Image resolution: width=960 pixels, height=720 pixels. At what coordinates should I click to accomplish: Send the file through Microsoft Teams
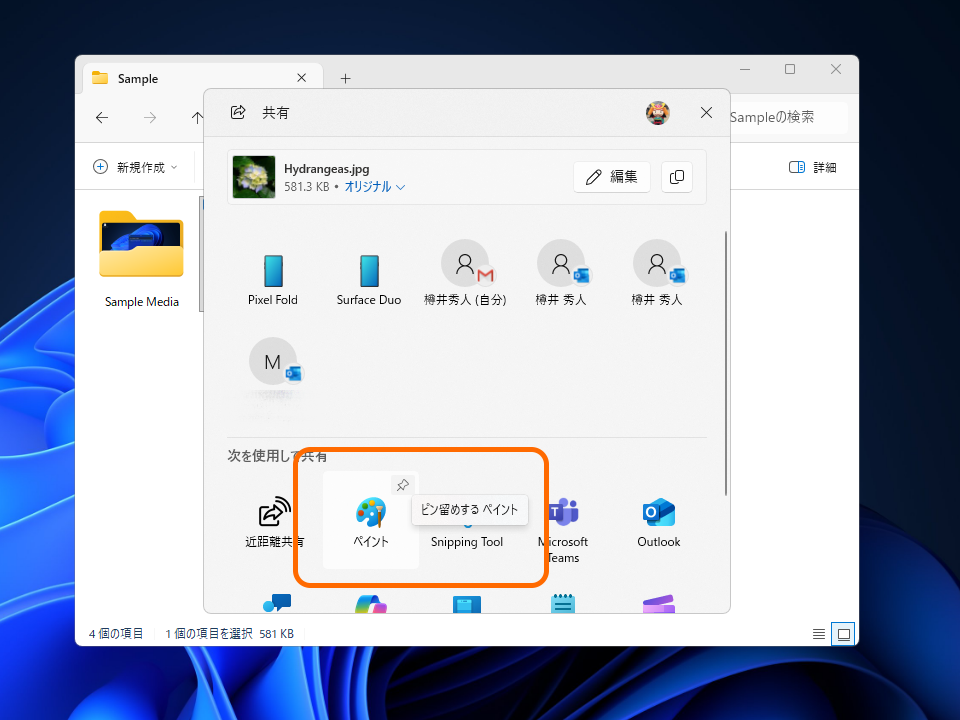562,512
